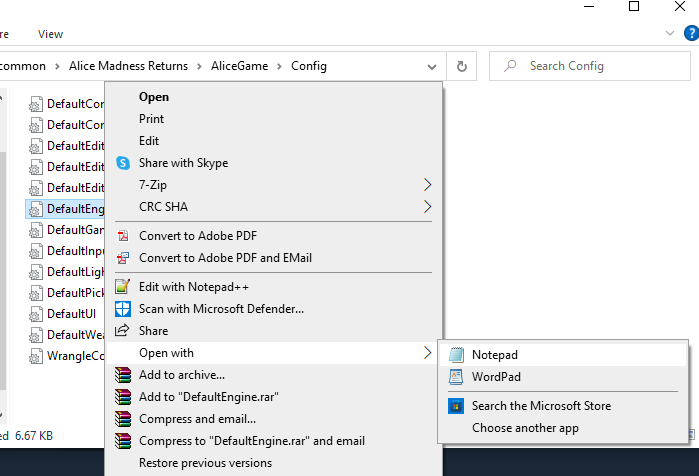
Task: Click the Microsoft Store icon in submenu
Action: (456, 406)
